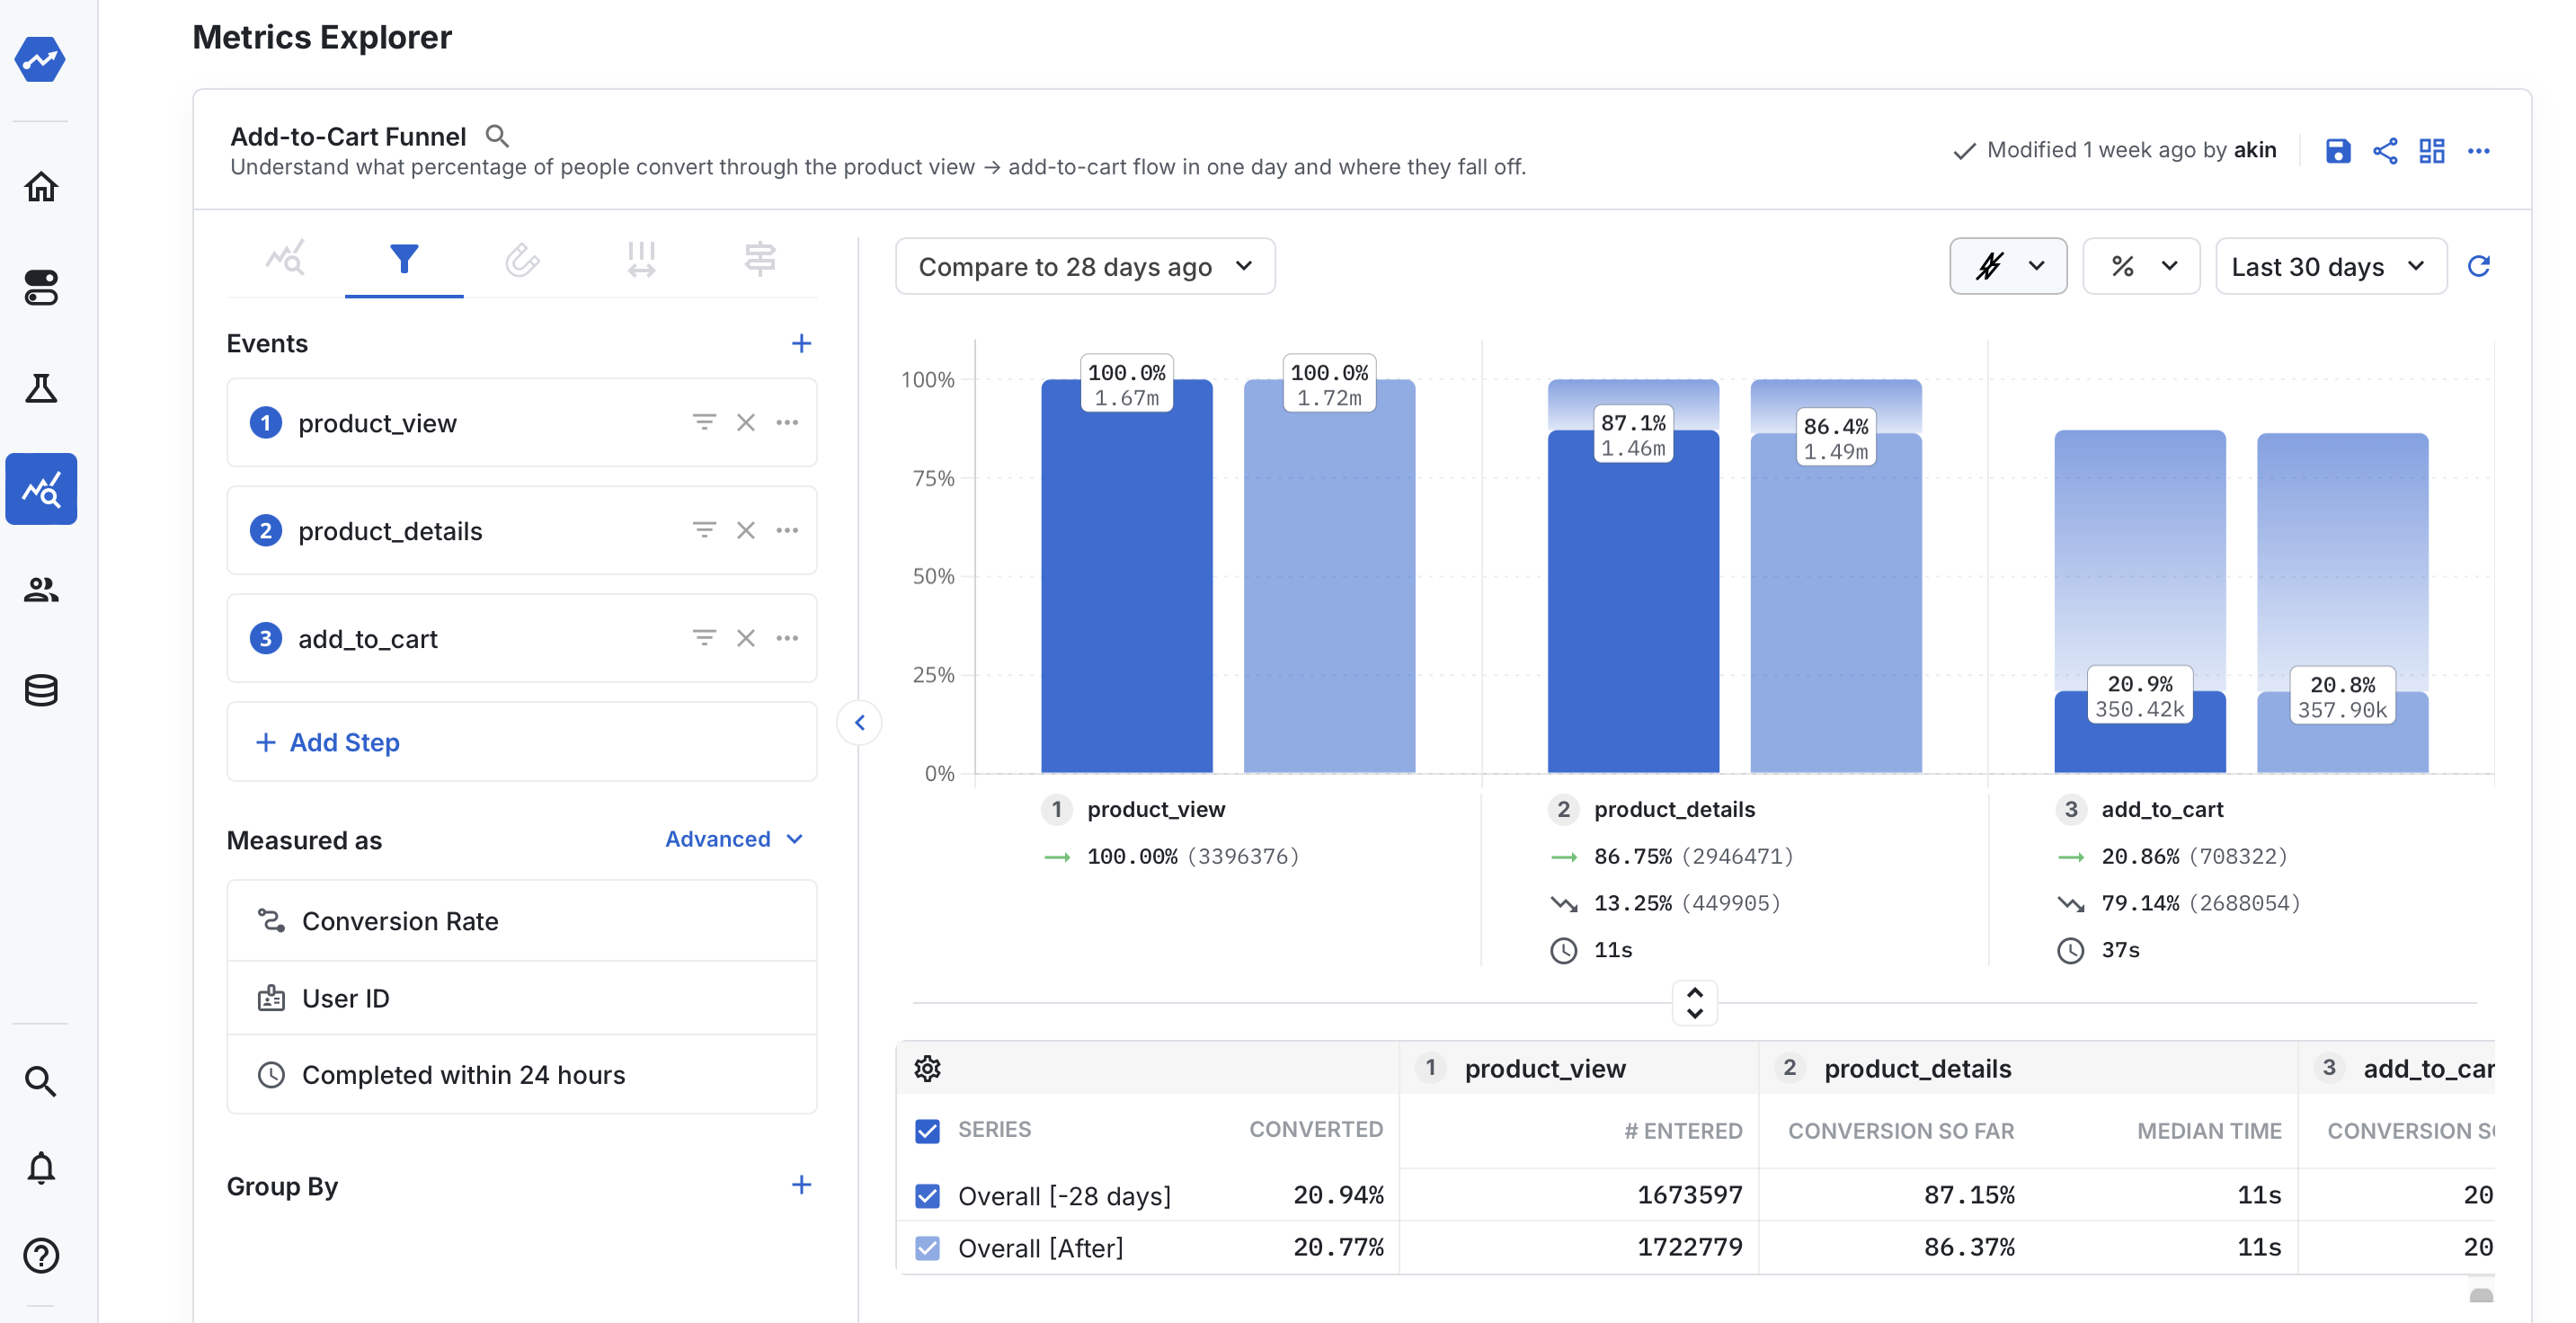Click the CONVERTED column header

(1316, 1129)
